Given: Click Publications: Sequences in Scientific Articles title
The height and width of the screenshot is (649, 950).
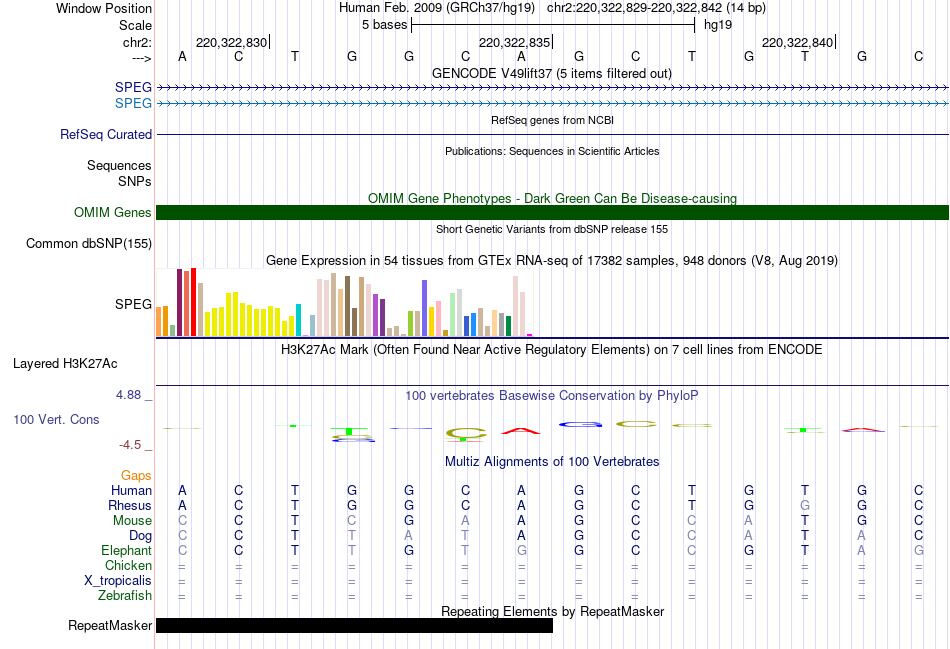Looking at the screenshot, I should tap(552, 151).
